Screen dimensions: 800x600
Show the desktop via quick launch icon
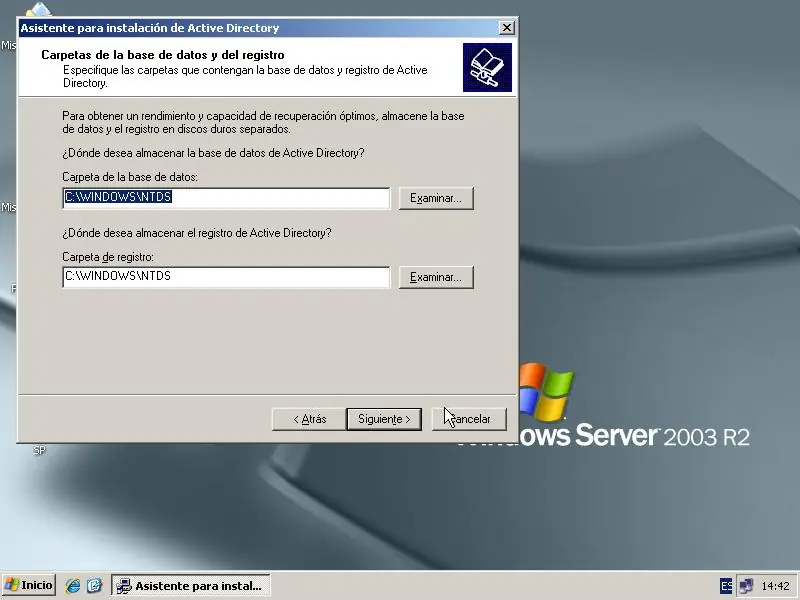(x=94, y=585)
